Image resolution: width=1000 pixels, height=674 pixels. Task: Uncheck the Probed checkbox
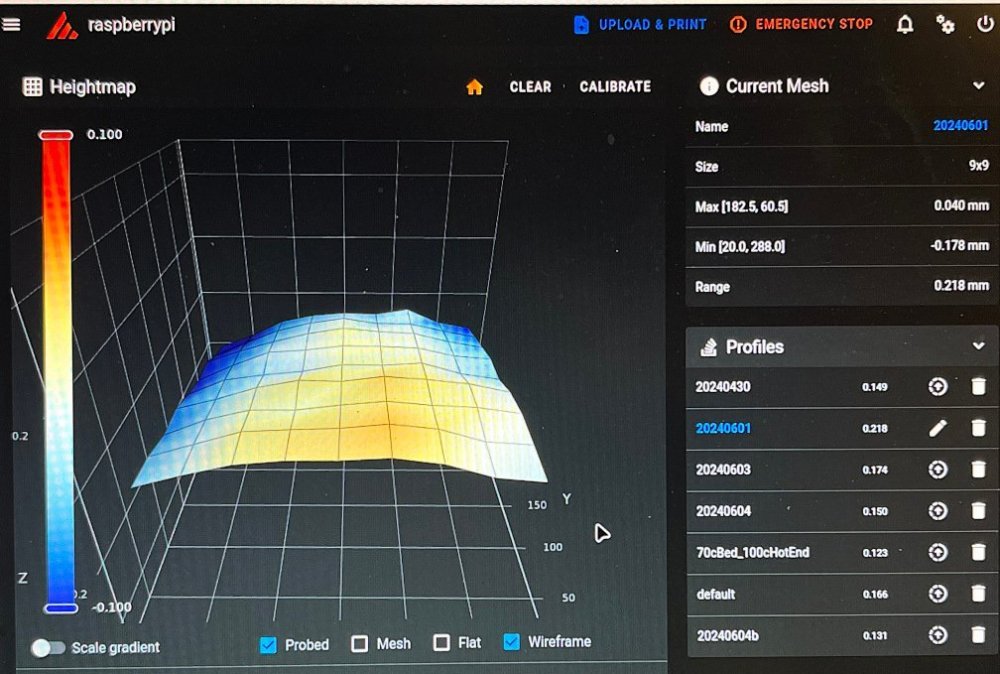268,645
